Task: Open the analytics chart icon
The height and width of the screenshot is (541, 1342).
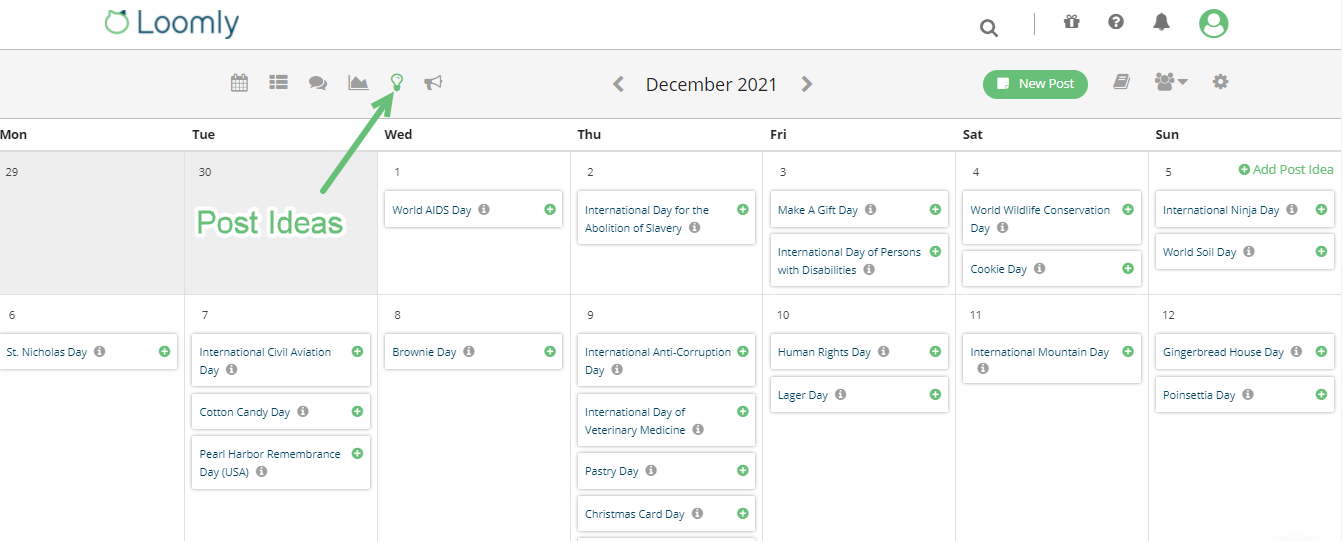Action: (x=358, y=83)
